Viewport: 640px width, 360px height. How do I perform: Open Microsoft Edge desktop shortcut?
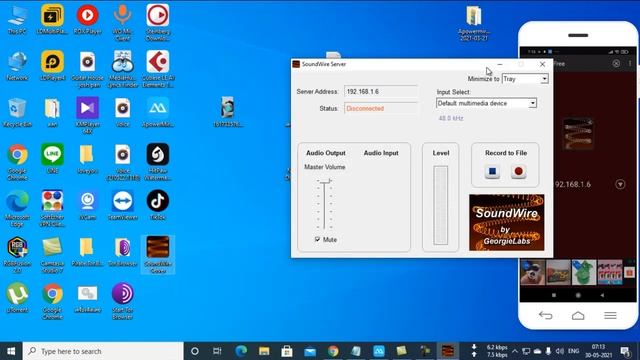point(17,209)
